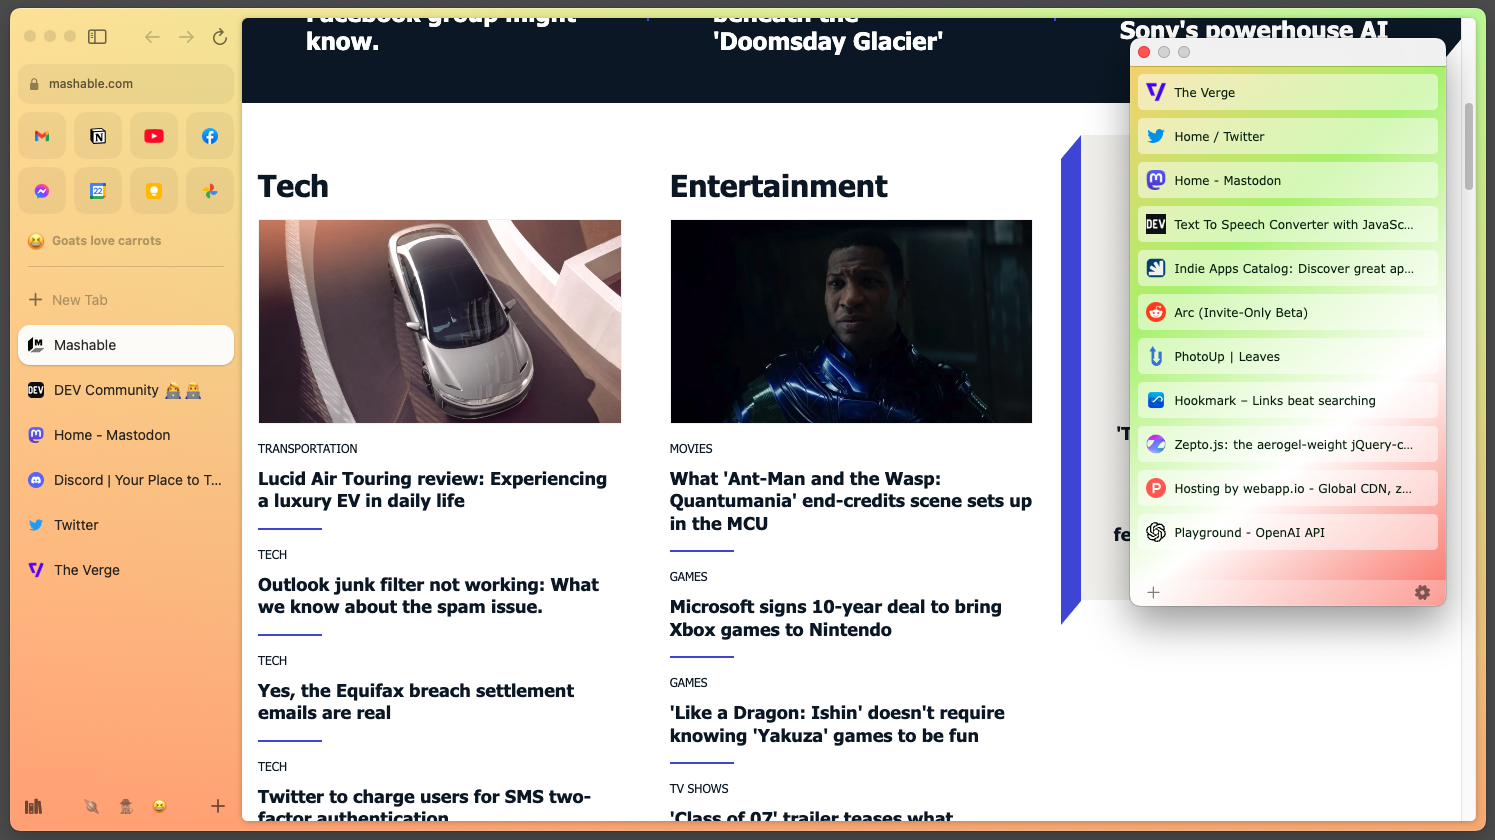Image resolution: width=1495 pixels, height=840 pixels.
Task: Open Microsoft 10-year Nintendo deal article
Action: [836, 618]
